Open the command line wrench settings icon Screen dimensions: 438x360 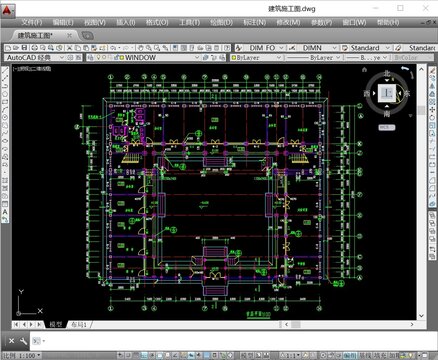coord(23,341)
